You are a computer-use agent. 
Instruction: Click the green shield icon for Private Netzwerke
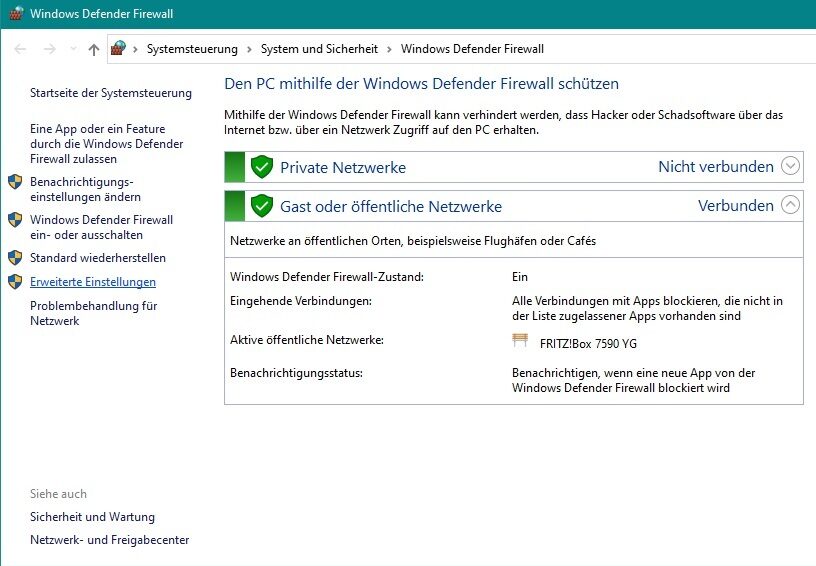click(262, 167)
